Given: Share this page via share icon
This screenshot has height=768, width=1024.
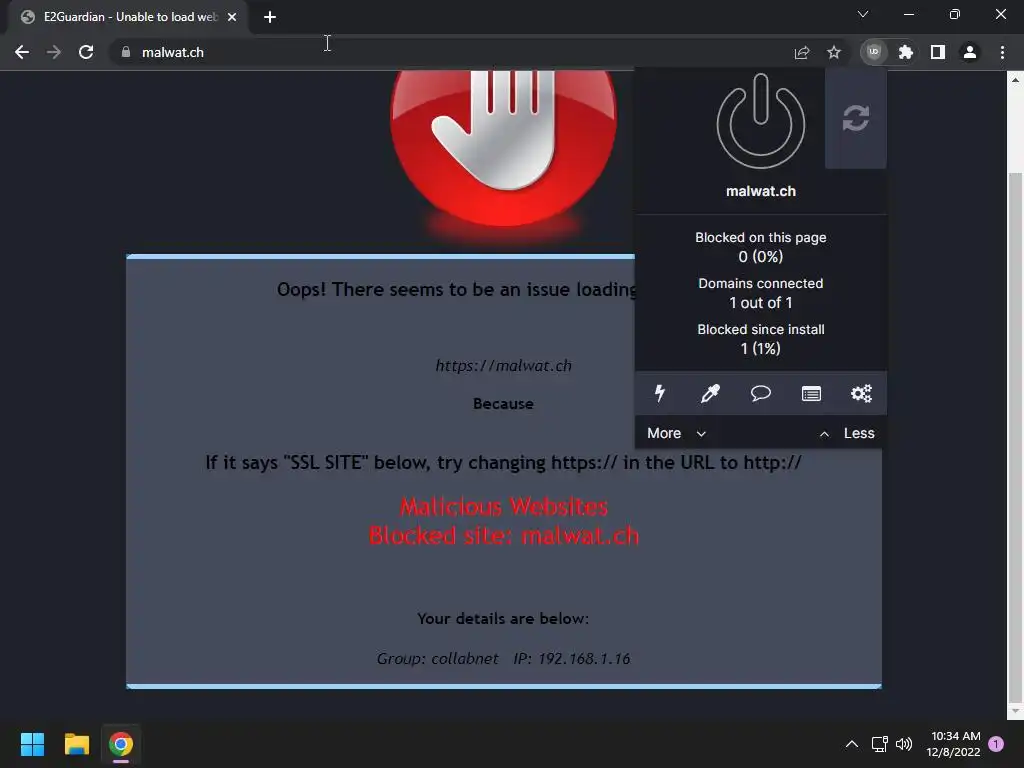Looking at the screenshot, I should coord(802,52).
